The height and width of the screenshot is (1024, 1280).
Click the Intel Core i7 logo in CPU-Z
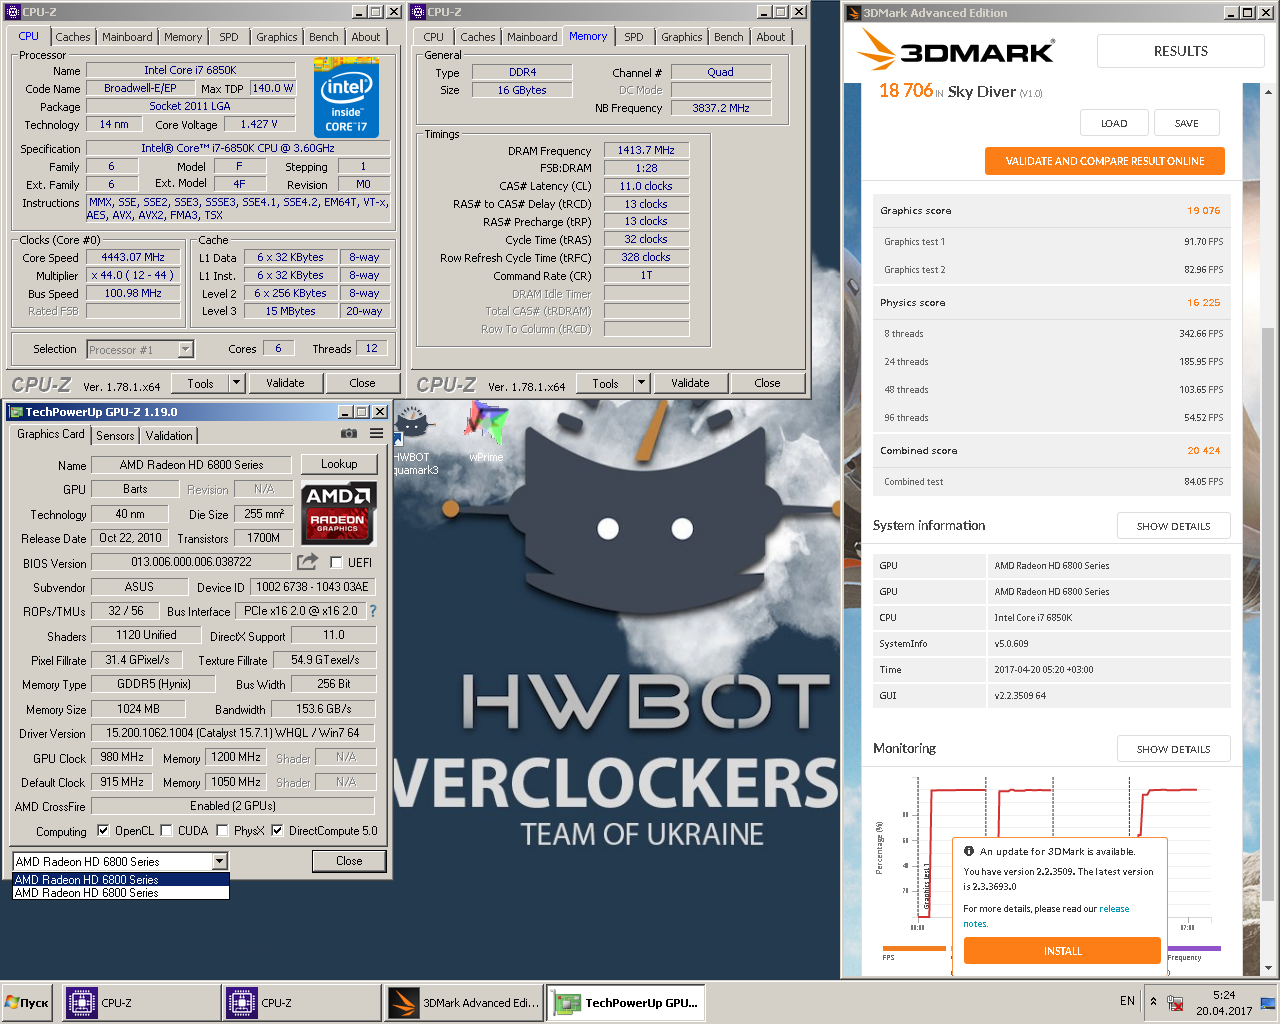click(x=346, y=97)
